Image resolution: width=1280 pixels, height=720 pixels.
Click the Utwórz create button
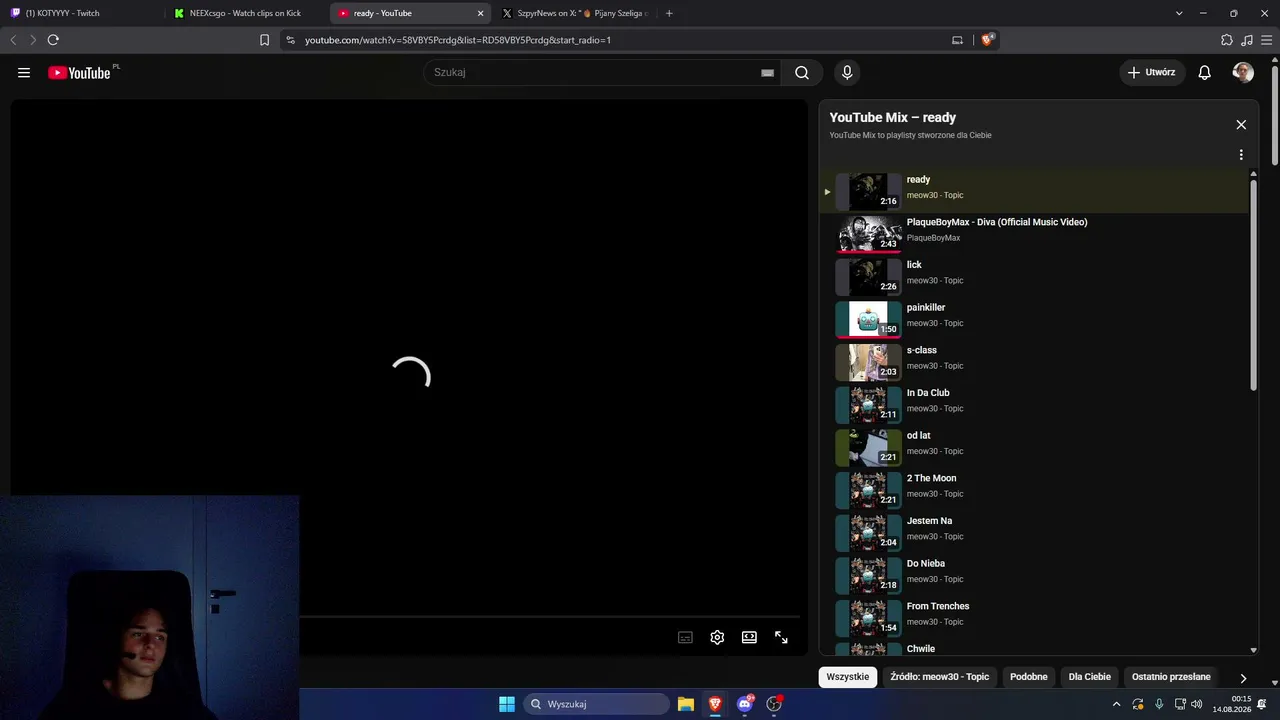[x=1152, y=72]
